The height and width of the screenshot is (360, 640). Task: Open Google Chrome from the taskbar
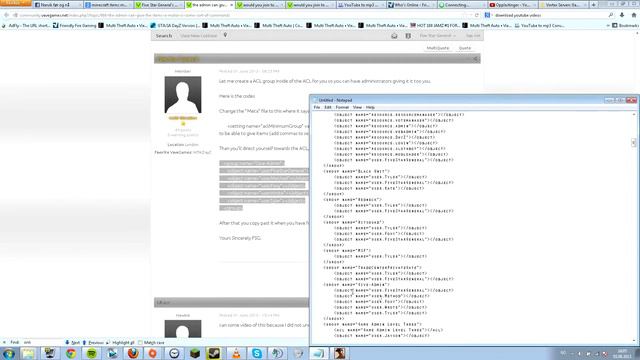[71, 353]
